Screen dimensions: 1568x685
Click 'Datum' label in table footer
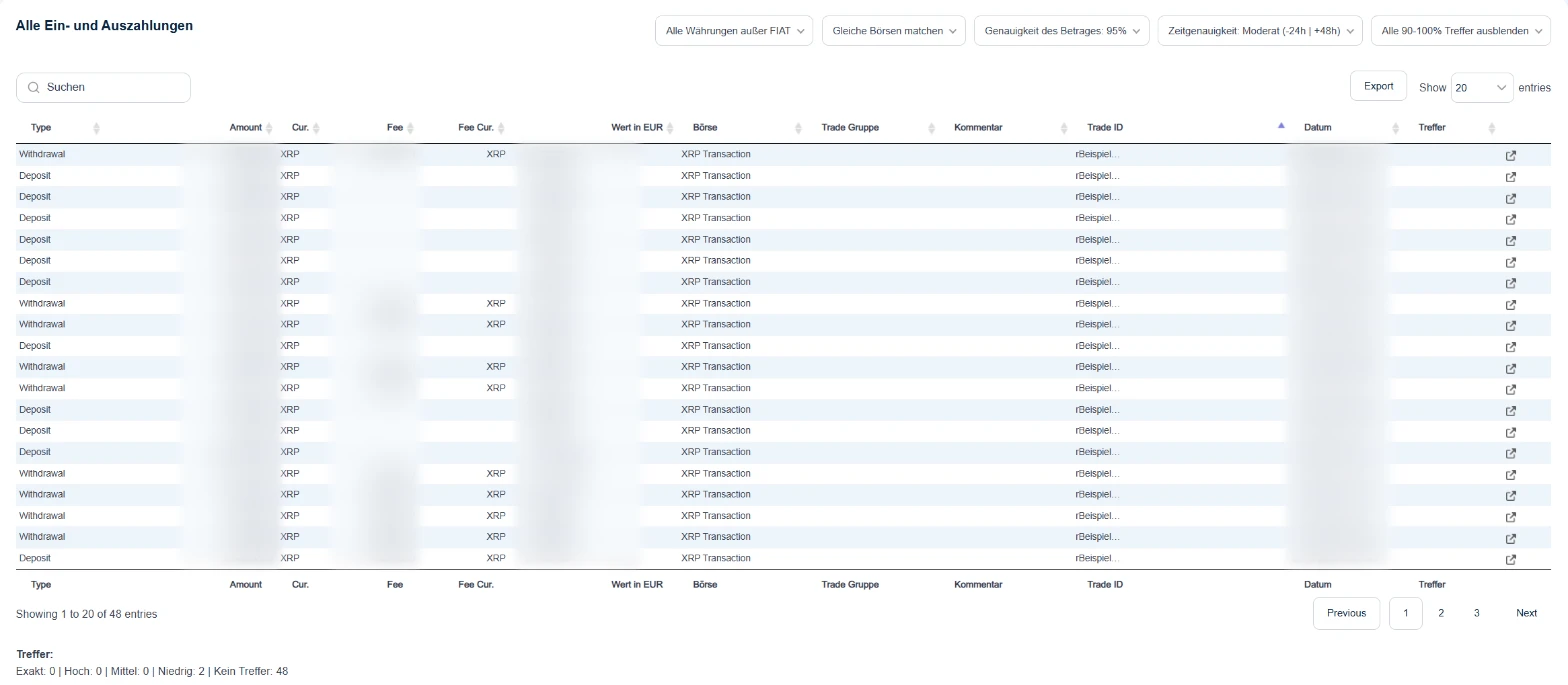pyautogui.click(x=1318, y=585)
